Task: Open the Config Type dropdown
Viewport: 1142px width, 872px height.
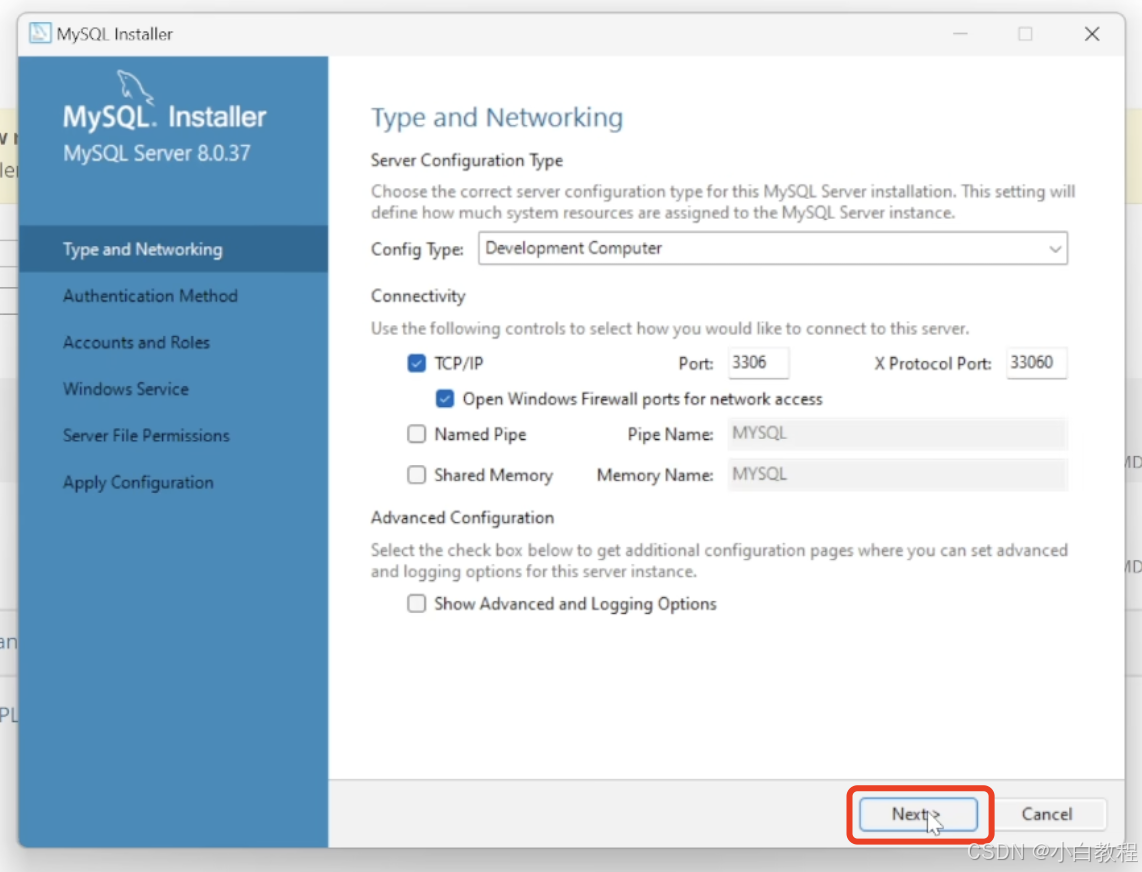Action: coord(773,248)
